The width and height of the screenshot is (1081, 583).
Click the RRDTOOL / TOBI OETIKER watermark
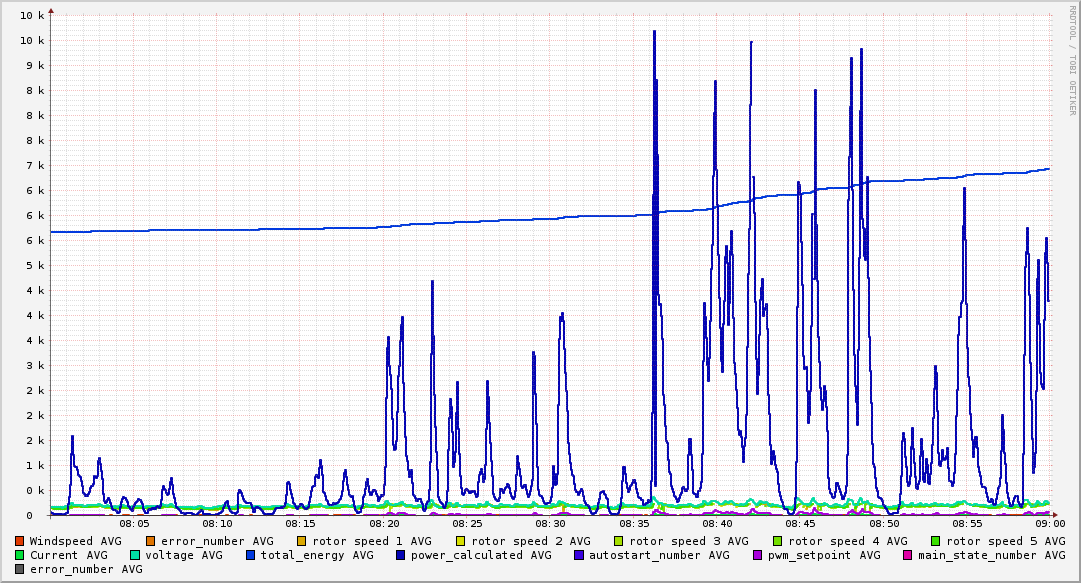pyautogui.click(x=1073, y=60)
